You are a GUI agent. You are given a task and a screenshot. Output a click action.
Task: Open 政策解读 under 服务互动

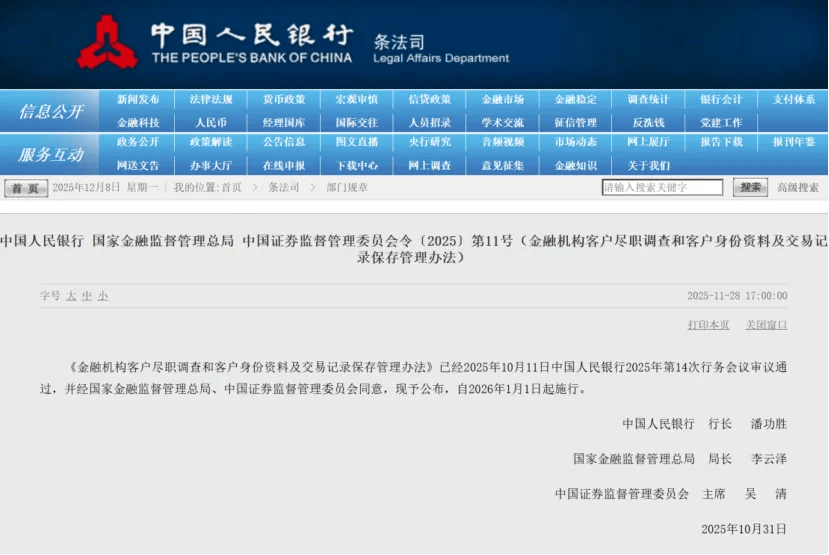coord(211,142)
